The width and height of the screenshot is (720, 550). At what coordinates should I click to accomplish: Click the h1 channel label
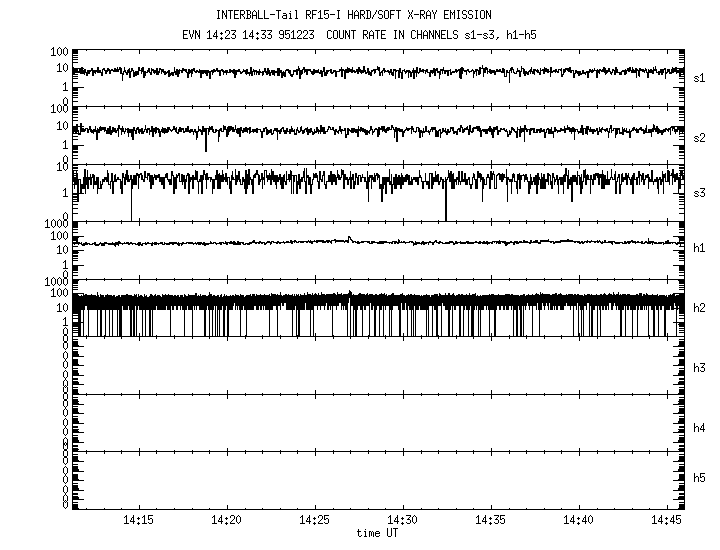coord(700,247)
